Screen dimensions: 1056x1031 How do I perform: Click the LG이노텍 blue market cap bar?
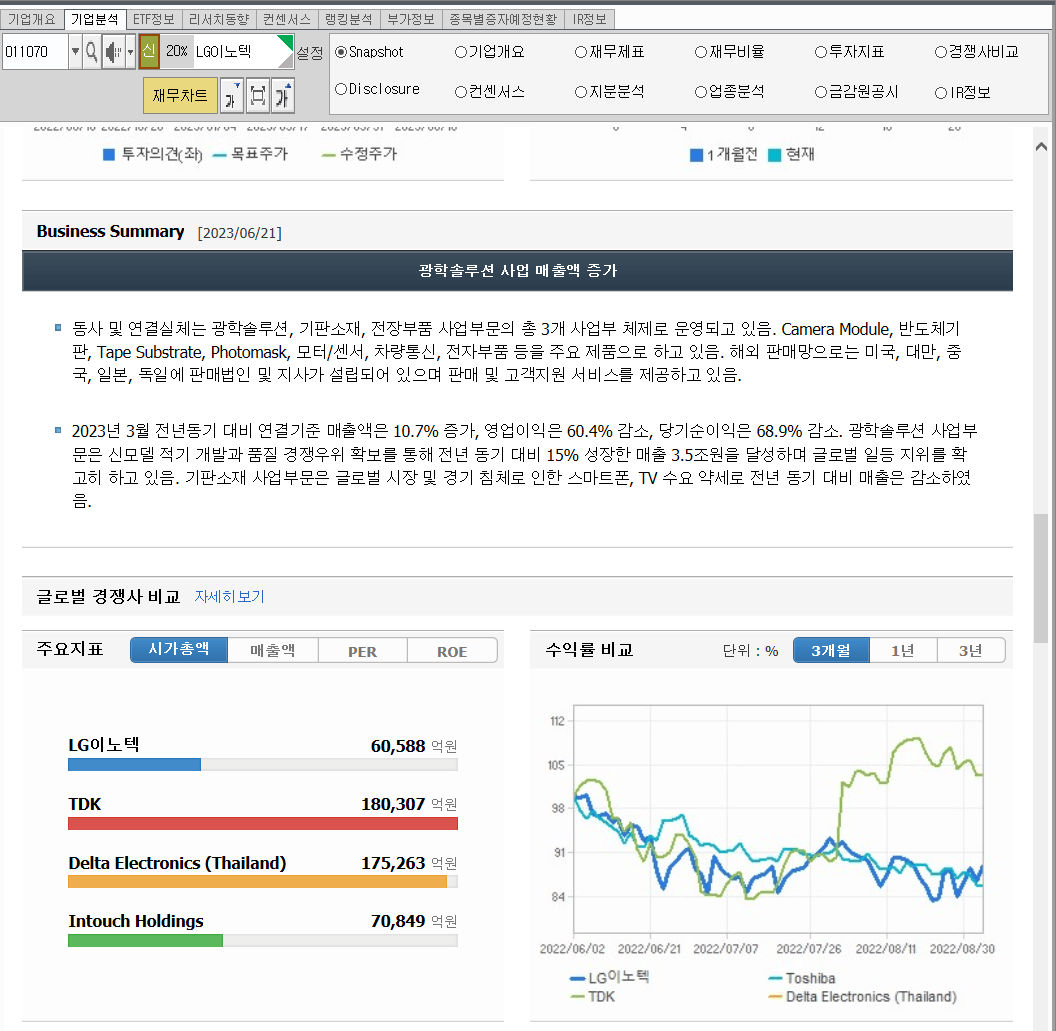(134, 764)
